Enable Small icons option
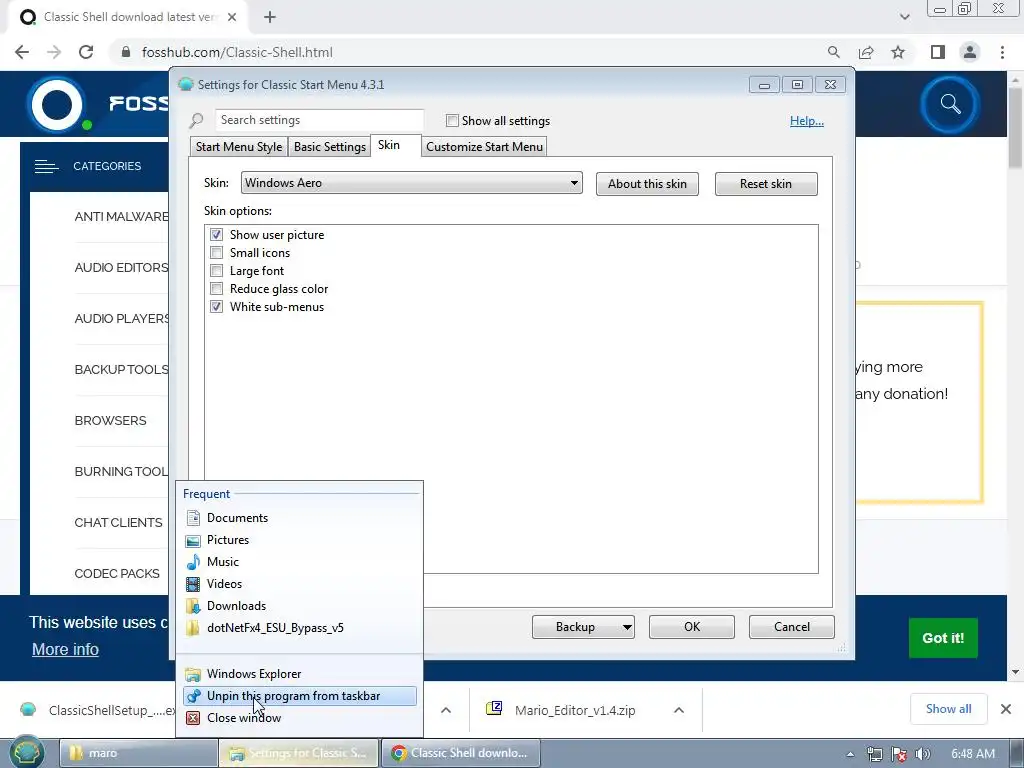Image resolution: width=1024 pixels, height=768 pixels. (x=216, y=253)
